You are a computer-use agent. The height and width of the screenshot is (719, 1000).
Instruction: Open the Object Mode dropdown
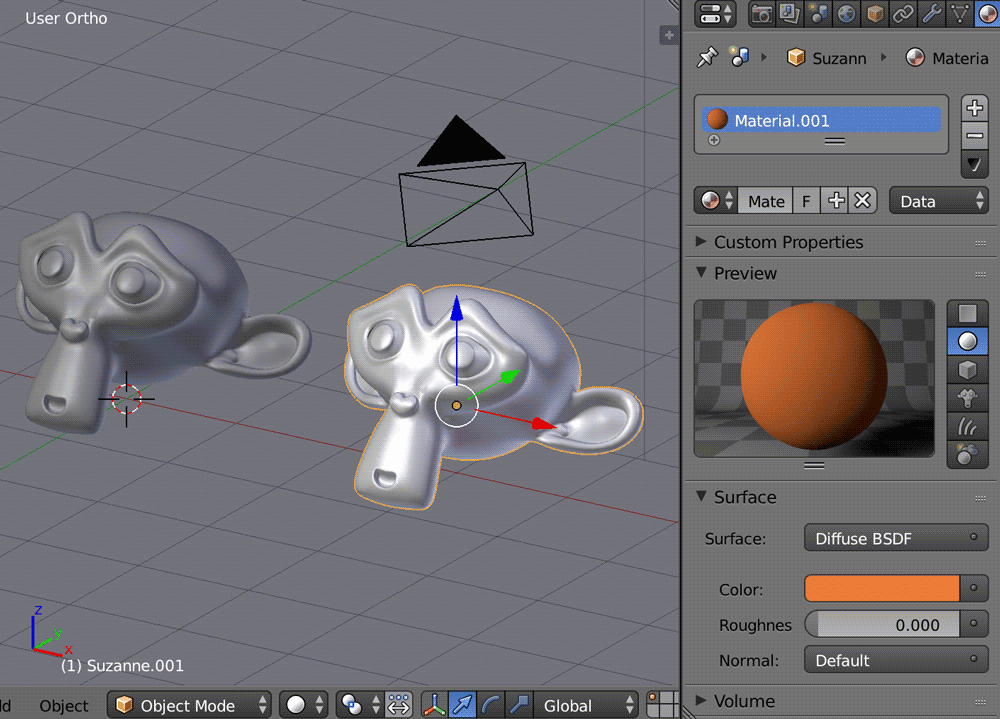[189, 705]
